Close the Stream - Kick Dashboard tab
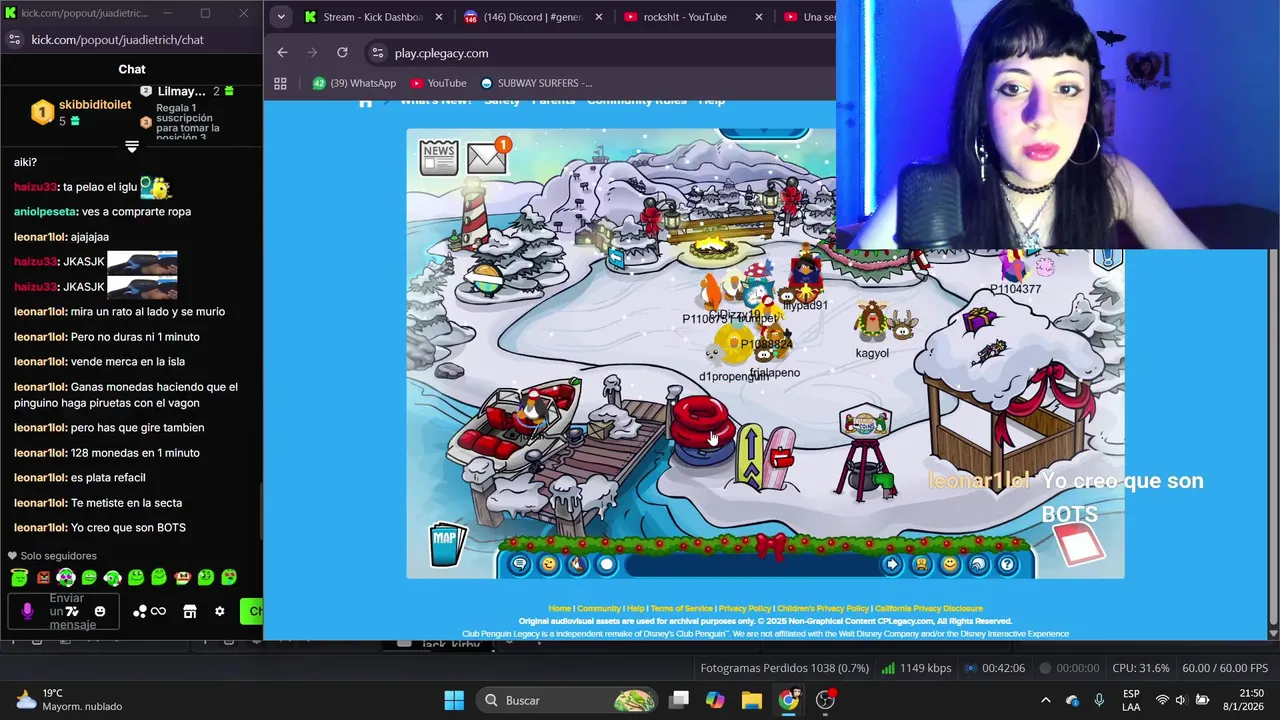Viewport: 1280px width, 720px height. [438, 17]
